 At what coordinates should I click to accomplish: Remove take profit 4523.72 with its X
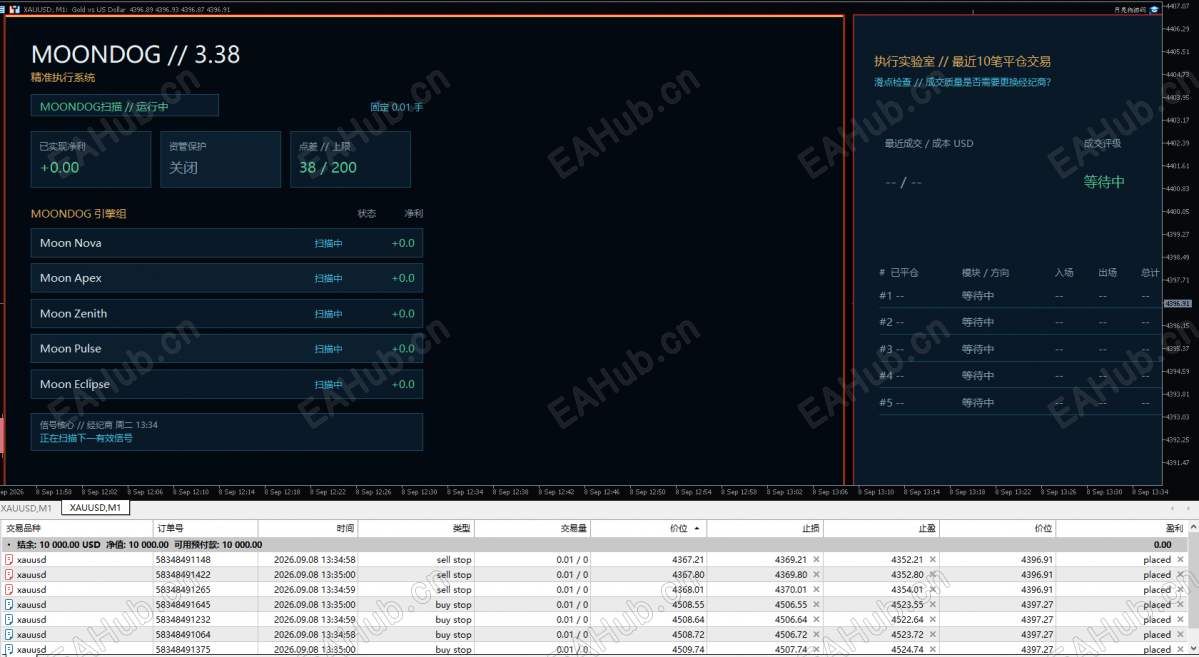(x=933, y=634)
